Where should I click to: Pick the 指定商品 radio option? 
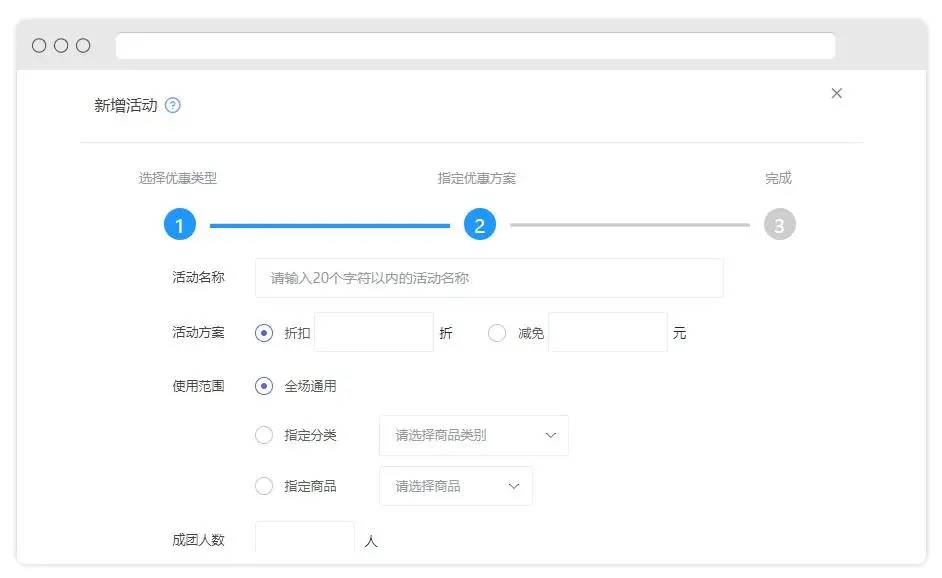(x=264, y=486)
